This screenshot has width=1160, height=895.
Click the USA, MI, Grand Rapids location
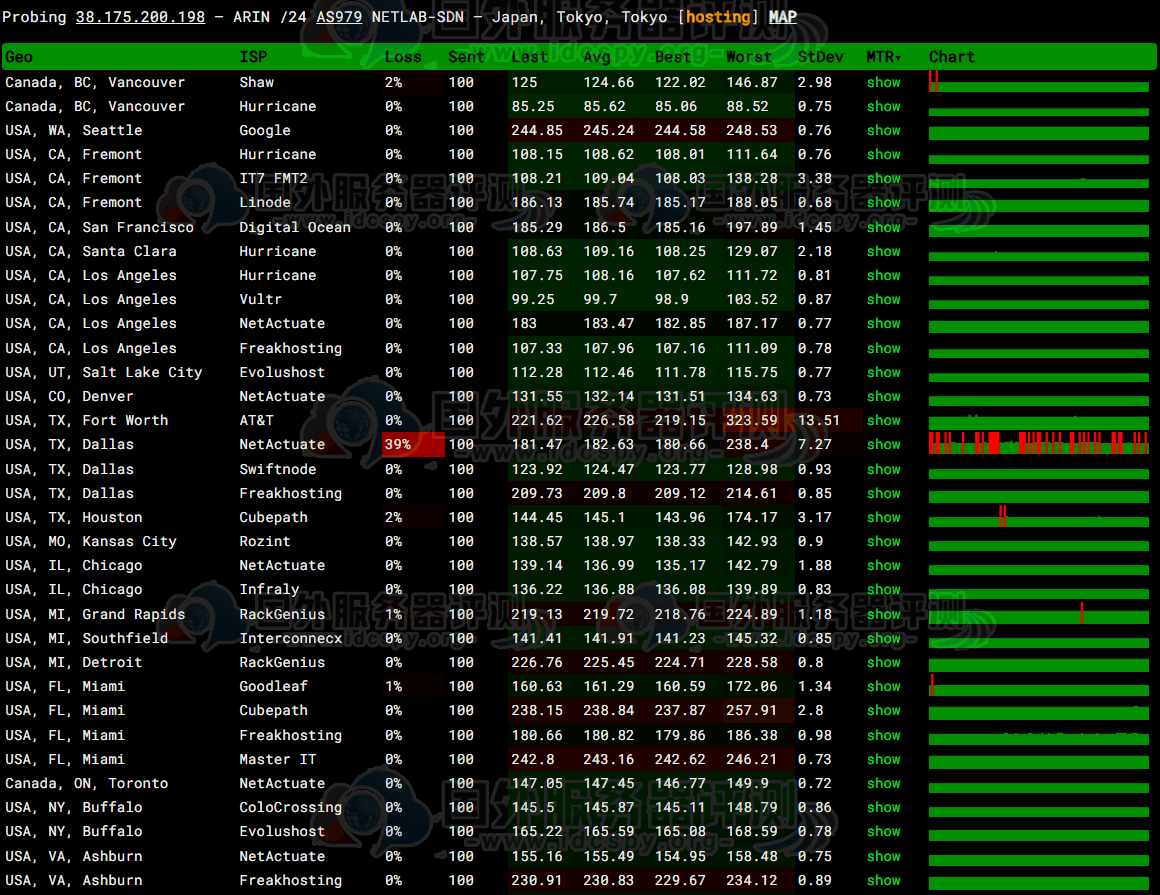tap(95, 614)
